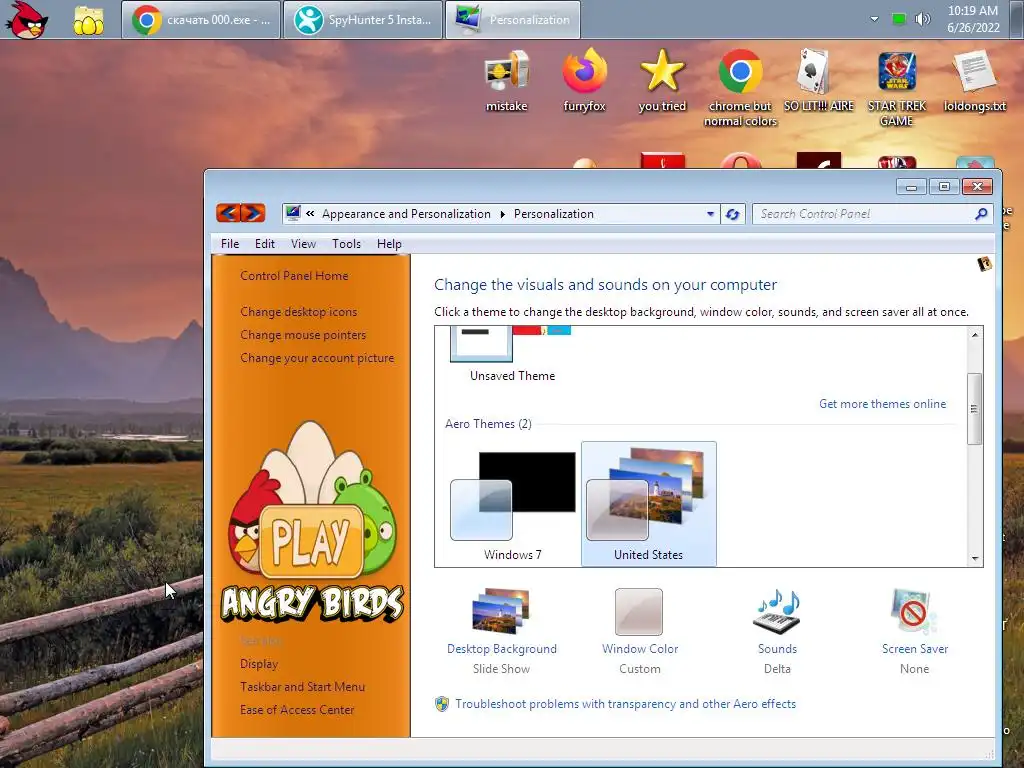Select the United States Aero theme
This screenshot has width=1024, height=768.
click(648, 504)
